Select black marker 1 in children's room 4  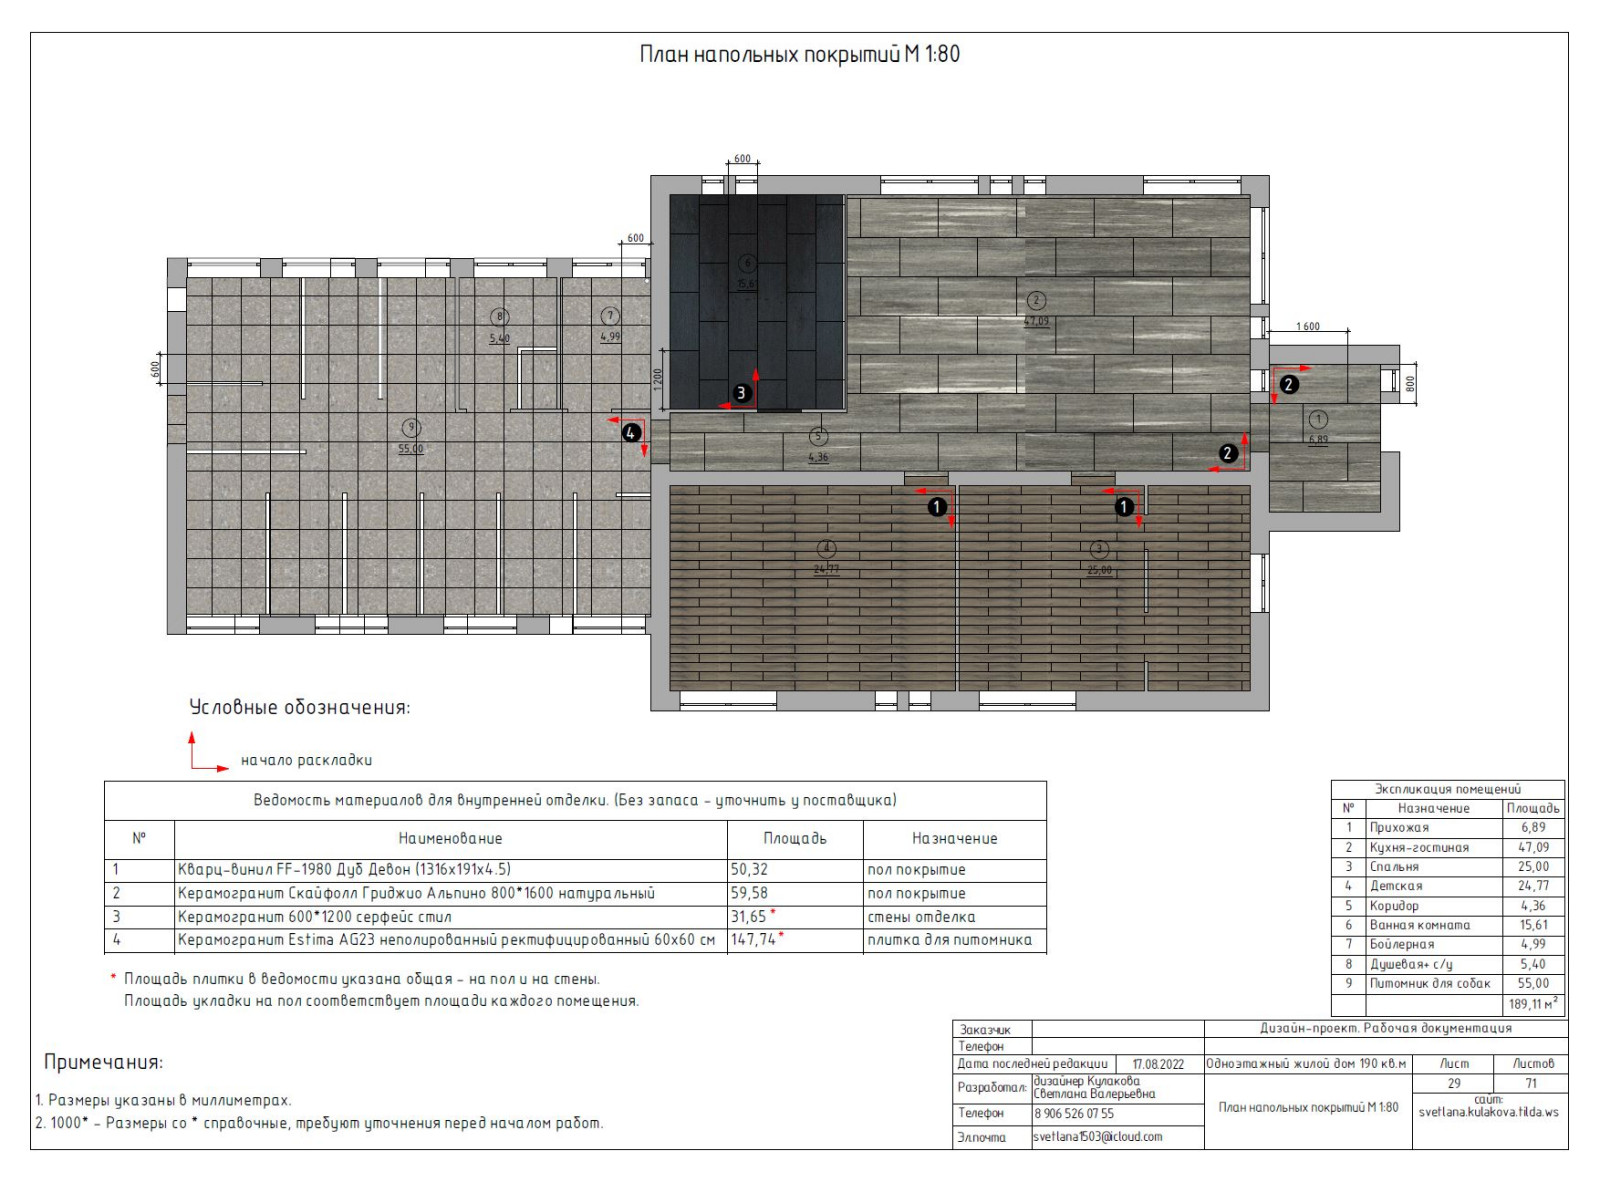pyautogui.click(x=937, y=507)
